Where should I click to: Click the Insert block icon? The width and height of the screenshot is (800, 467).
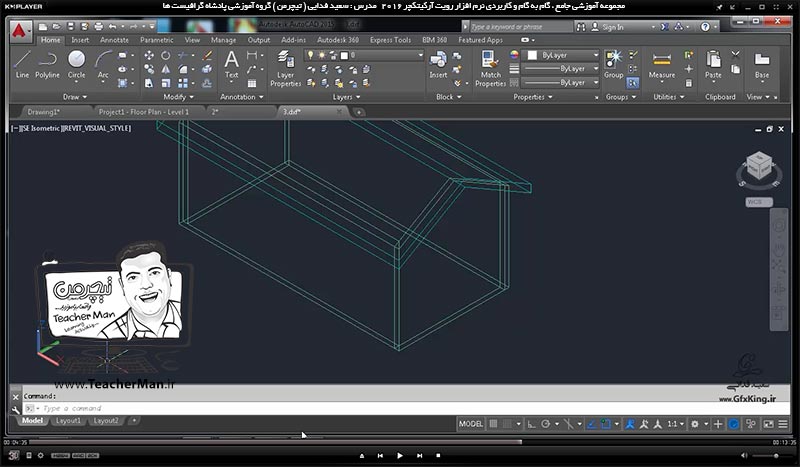[x=438, y=65]
